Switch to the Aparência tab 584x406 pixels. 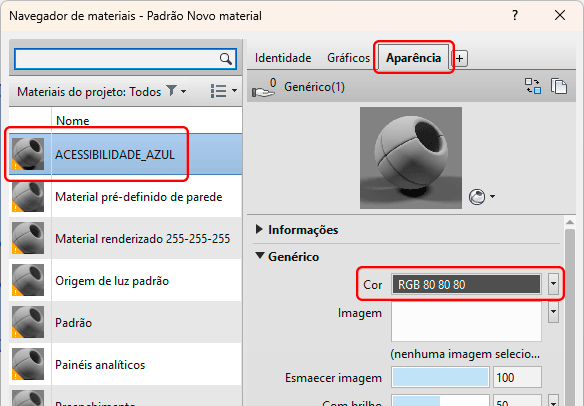tap(413, 58)
